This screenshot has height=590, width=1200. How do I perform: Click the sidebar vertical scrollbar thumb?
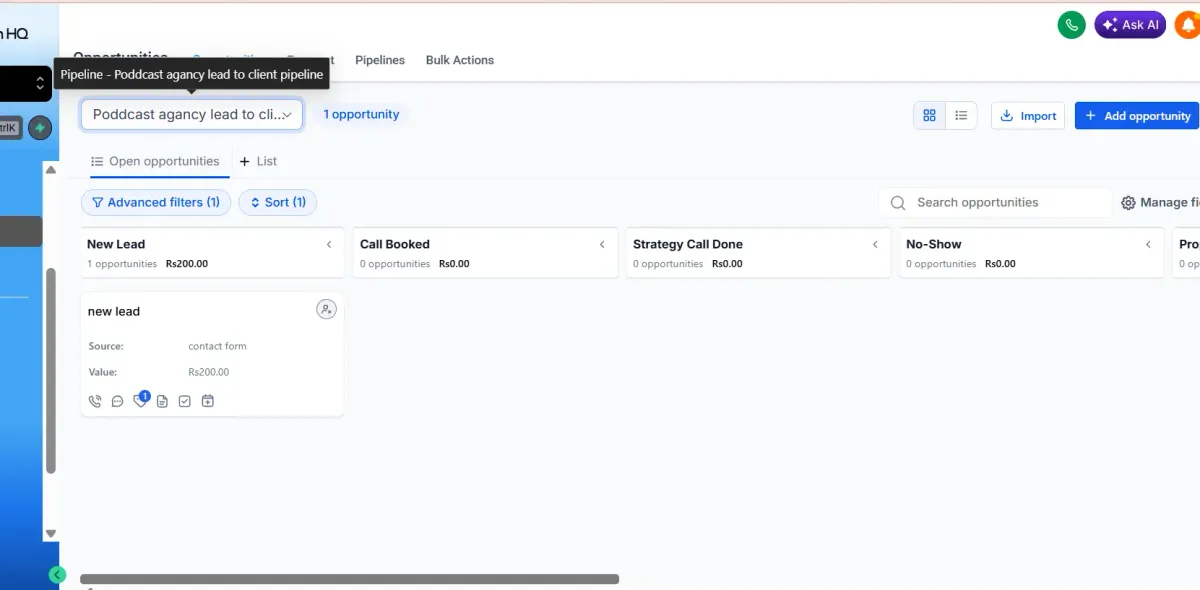pyautogui.click(x=51, y=370)
